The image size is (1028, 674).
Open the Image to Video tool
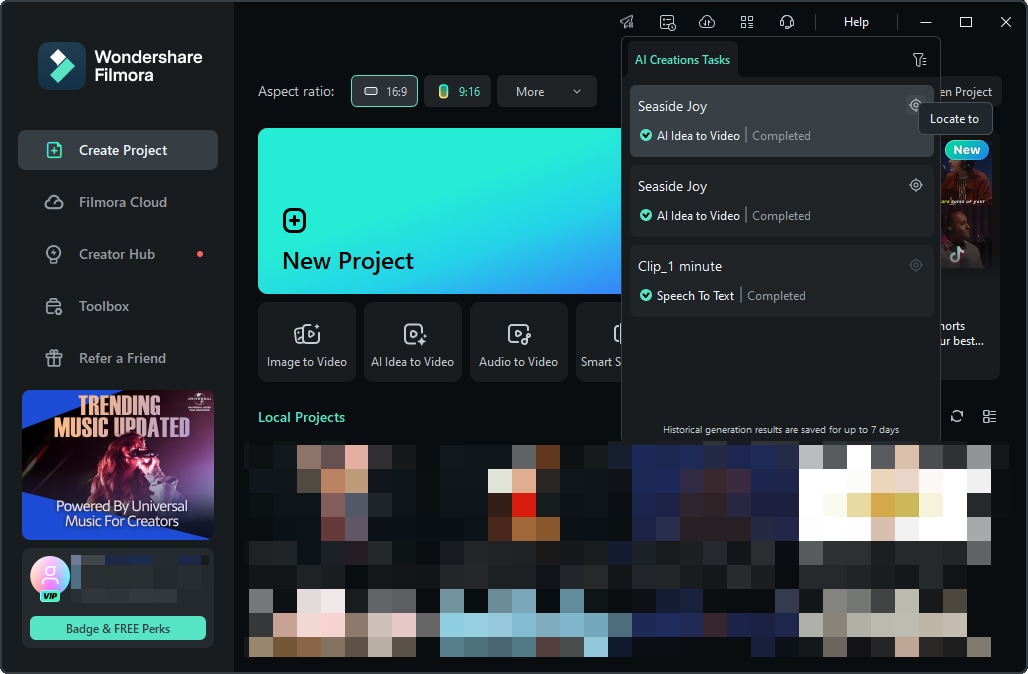click(307, 342)
